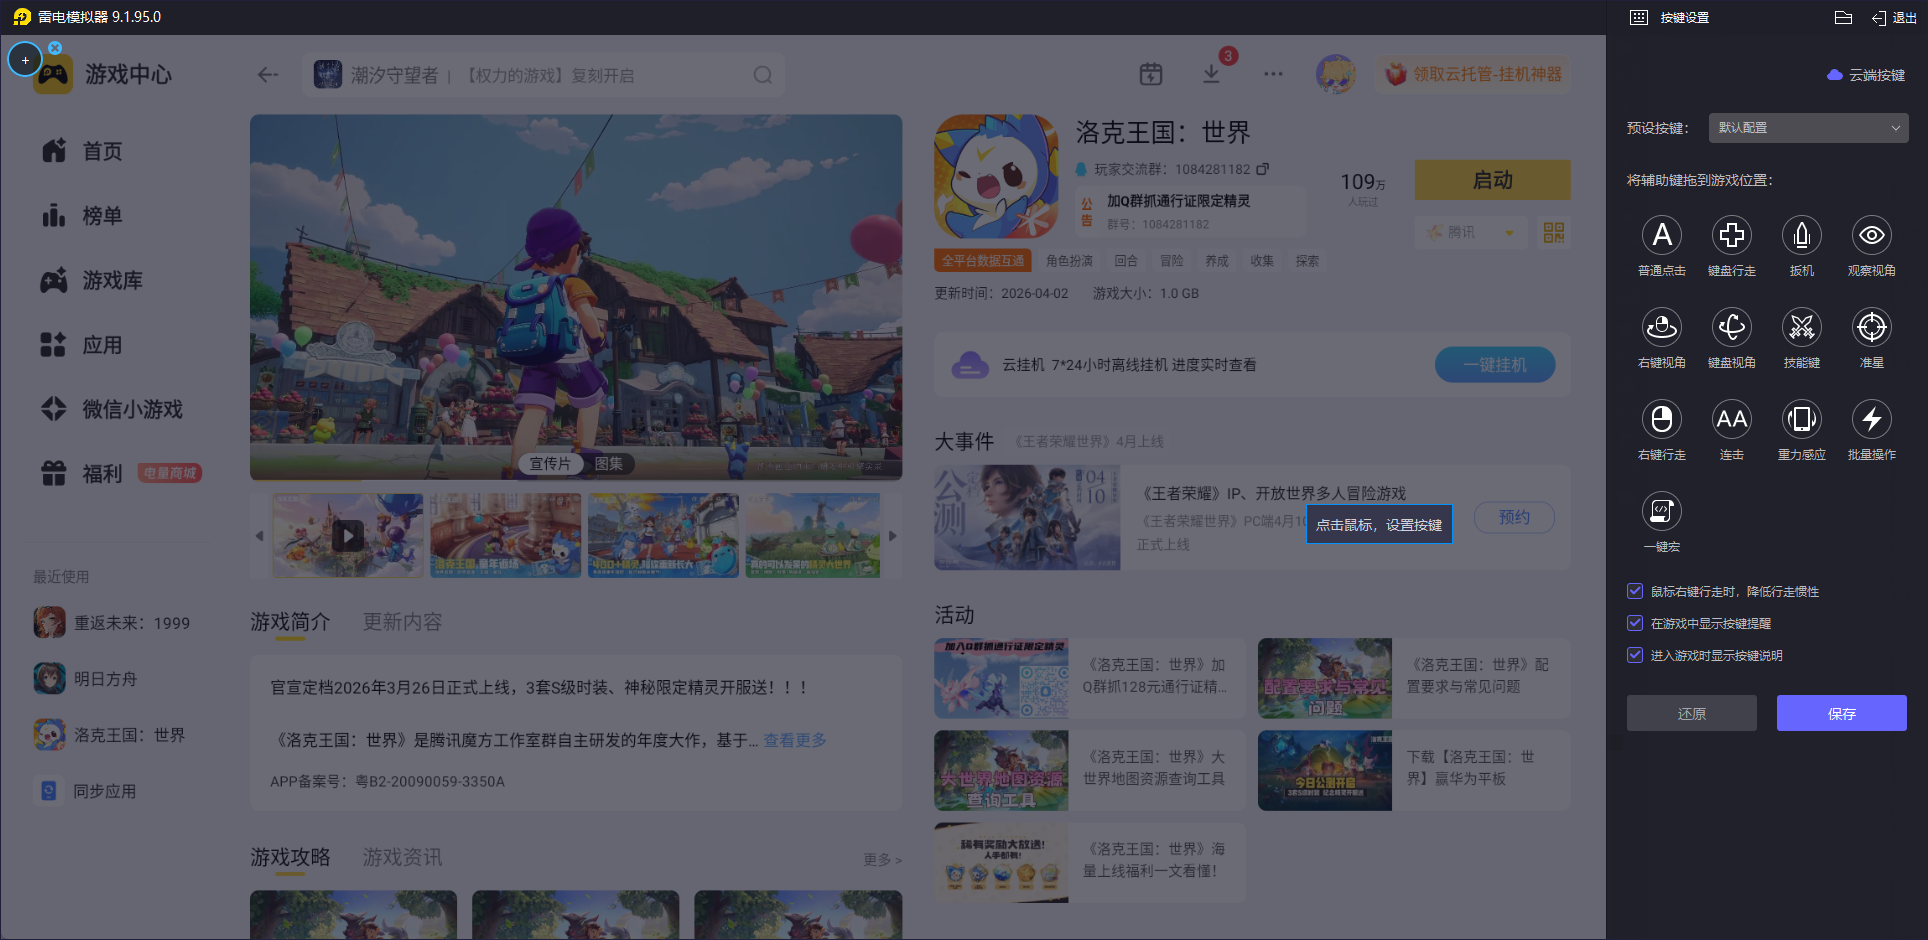Image resolution: width=1928 pixels, height=940 pixels.
Task: Select the 一键宏 macro key icon
Action: coord(1661,512)
